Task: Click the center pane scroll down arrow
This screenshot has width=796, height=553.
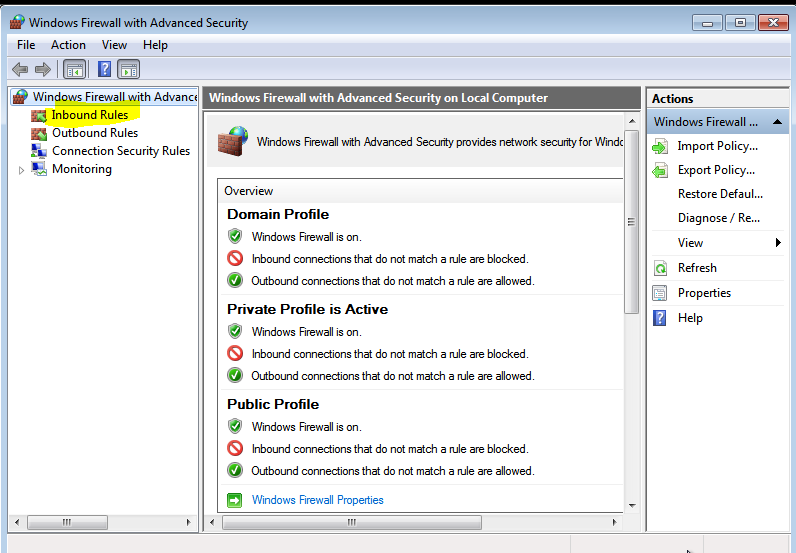Action: (x=632, y=505)
